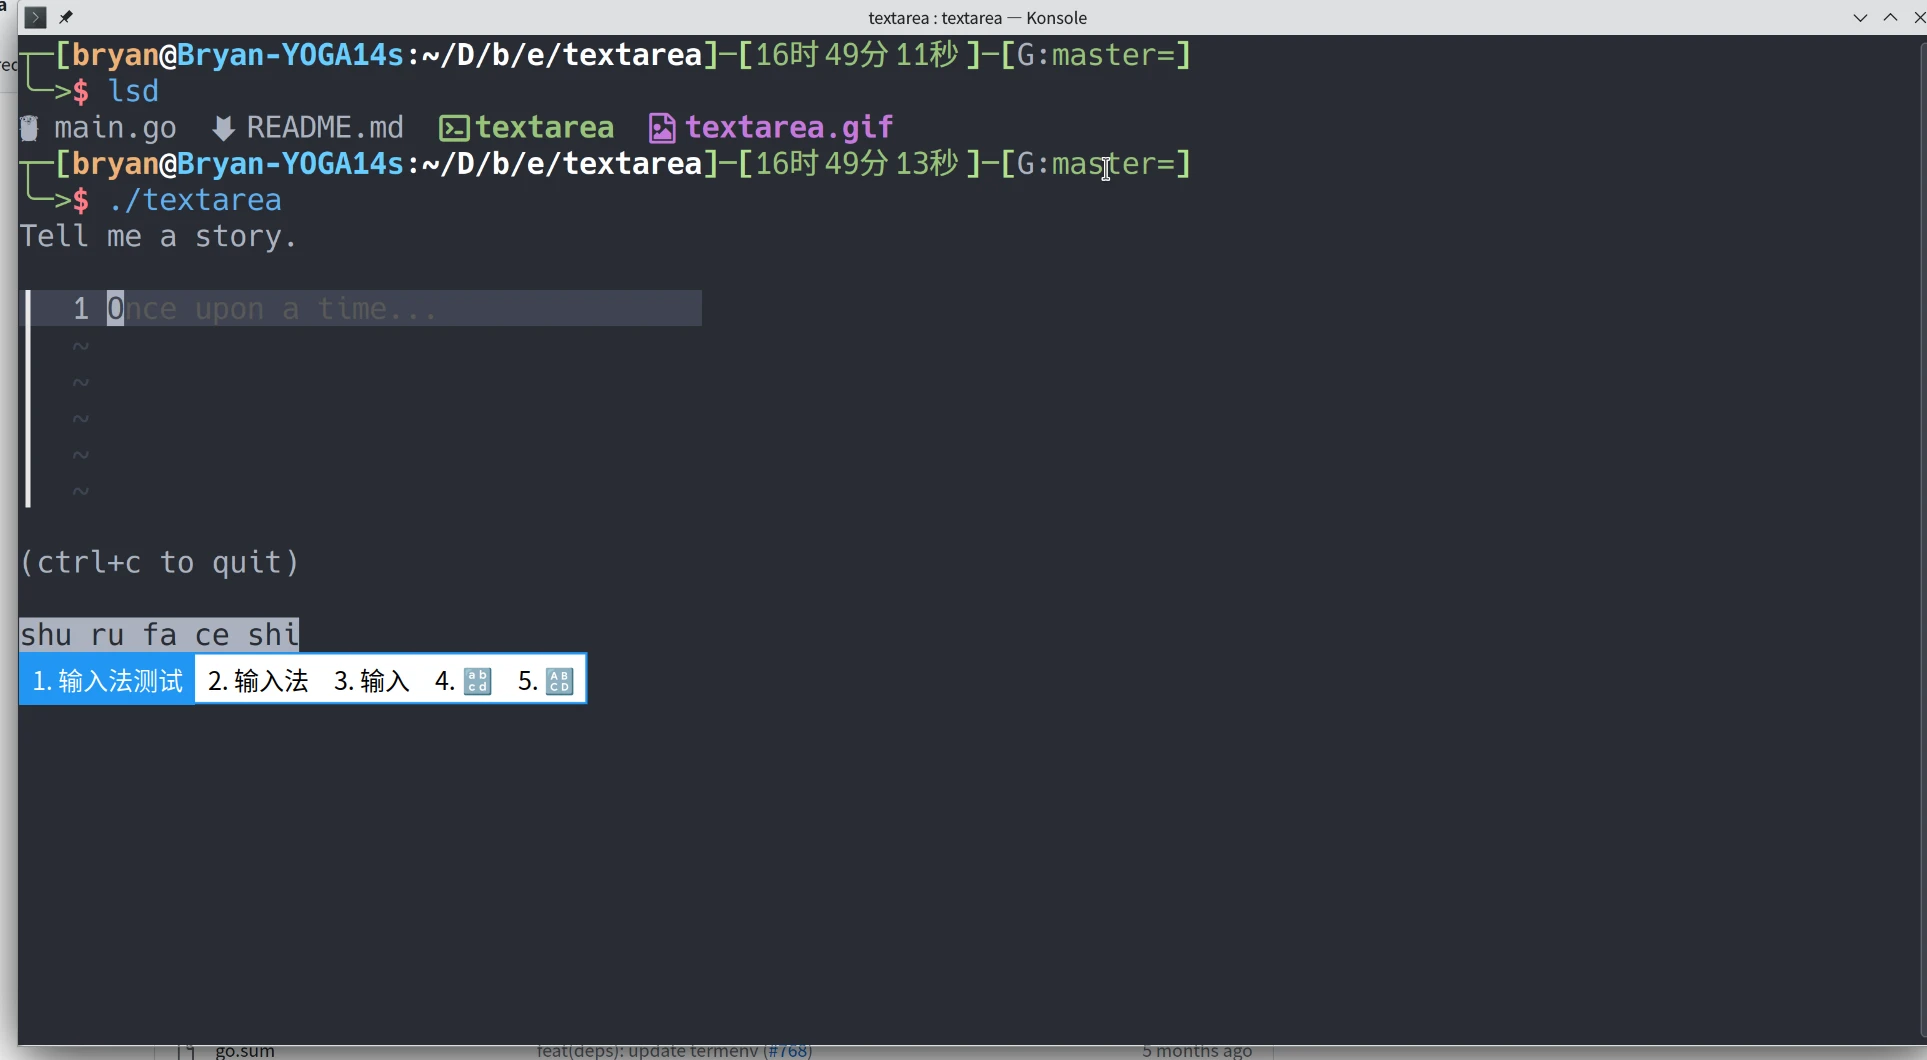Screen dimensions: 1927x1060
Task: Click the G:master= git status in second prompt
Action: [x=1095, y=163]
